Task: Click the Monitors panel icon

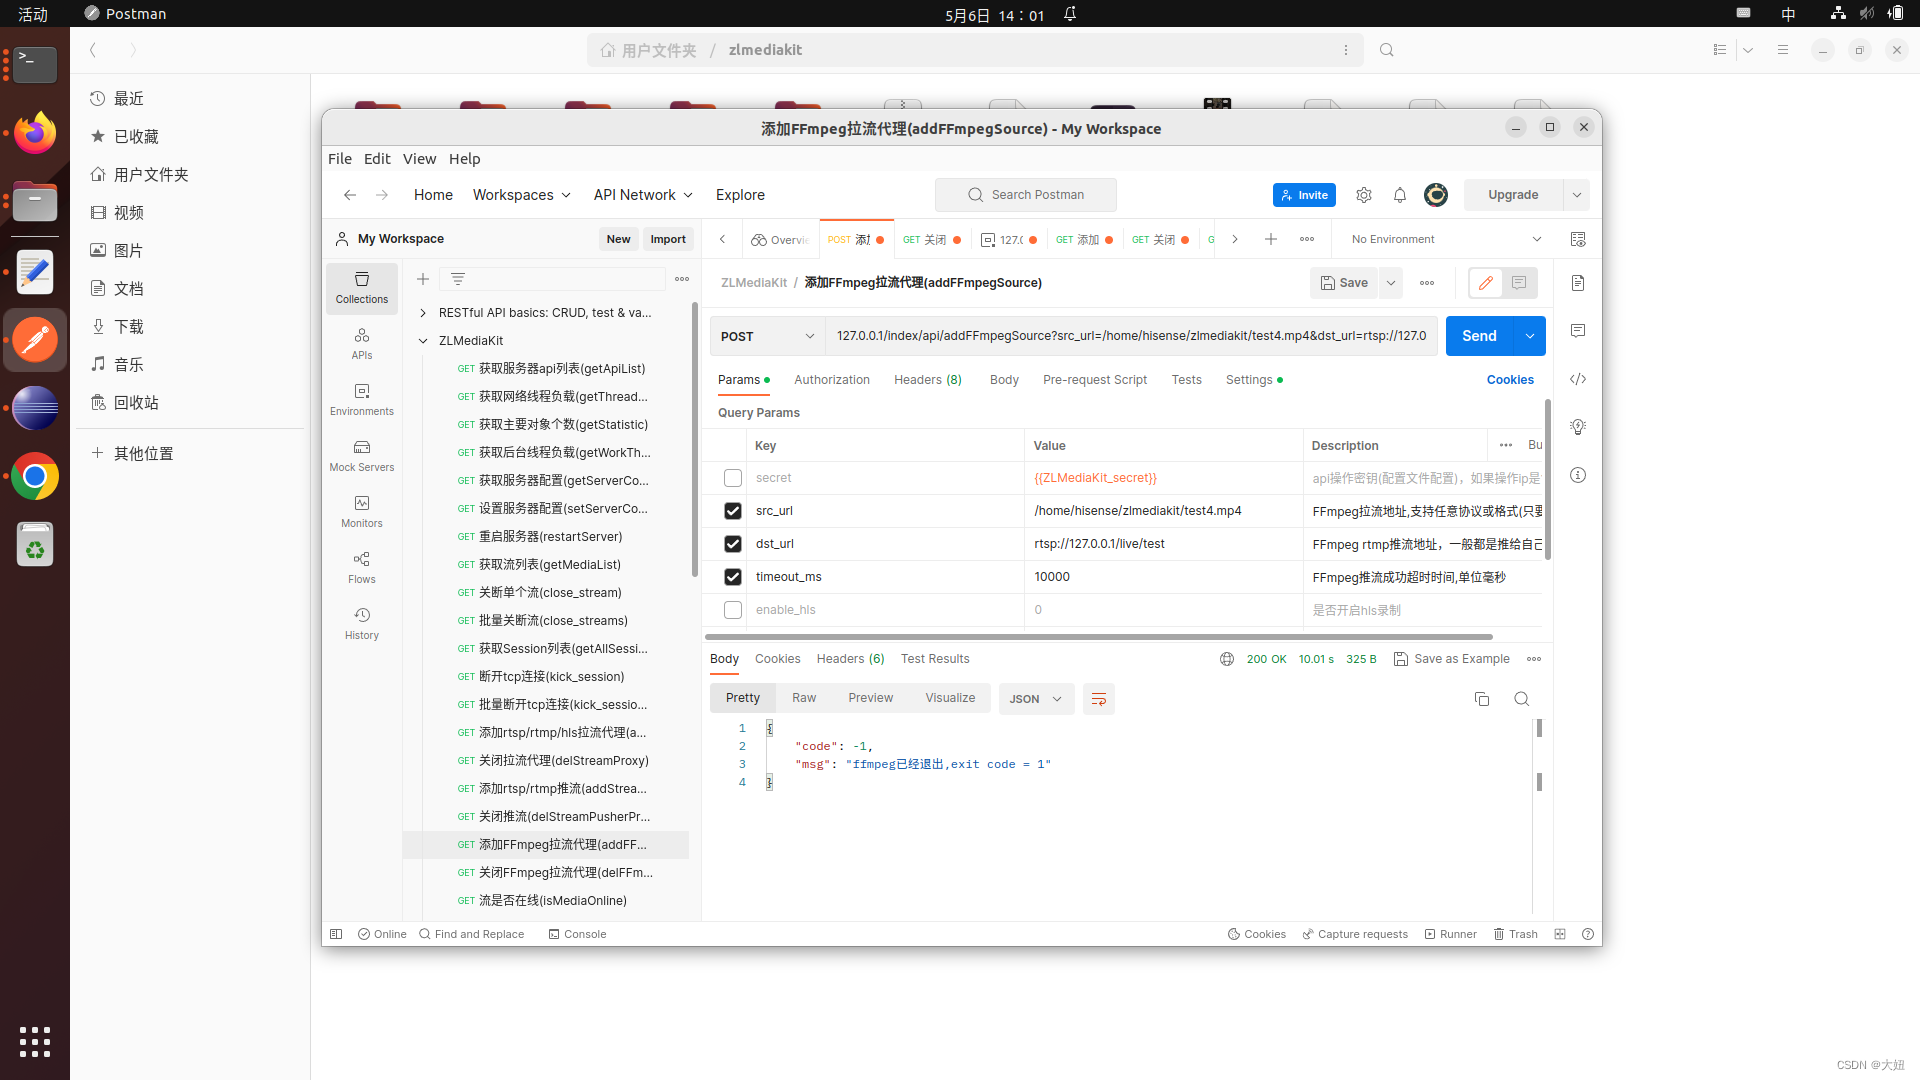Action: point(361,504)
